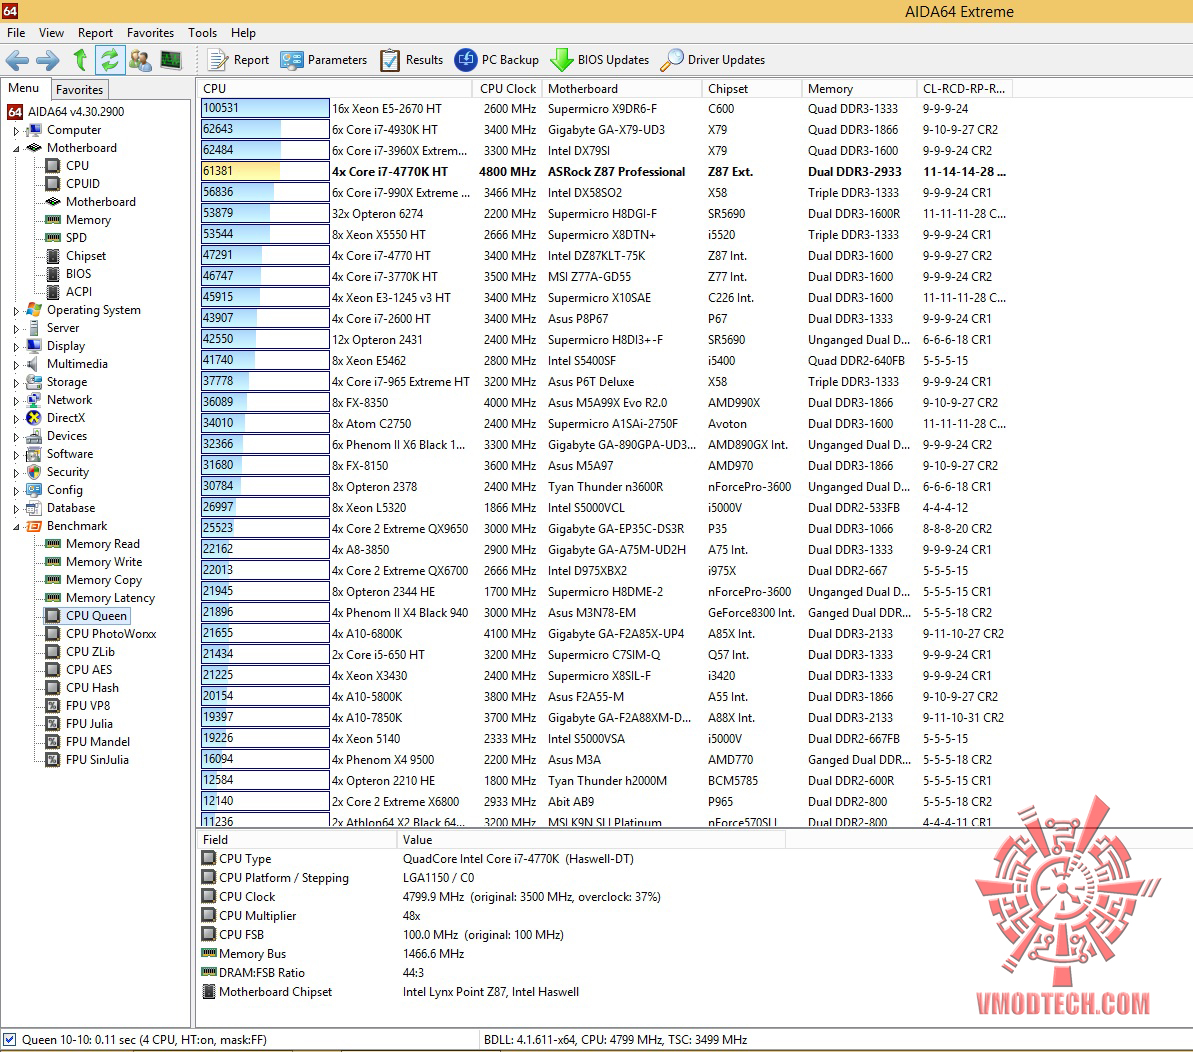Open the View menu
The width and height of the screenshot is (1193, 1052).
pos(52,33)
